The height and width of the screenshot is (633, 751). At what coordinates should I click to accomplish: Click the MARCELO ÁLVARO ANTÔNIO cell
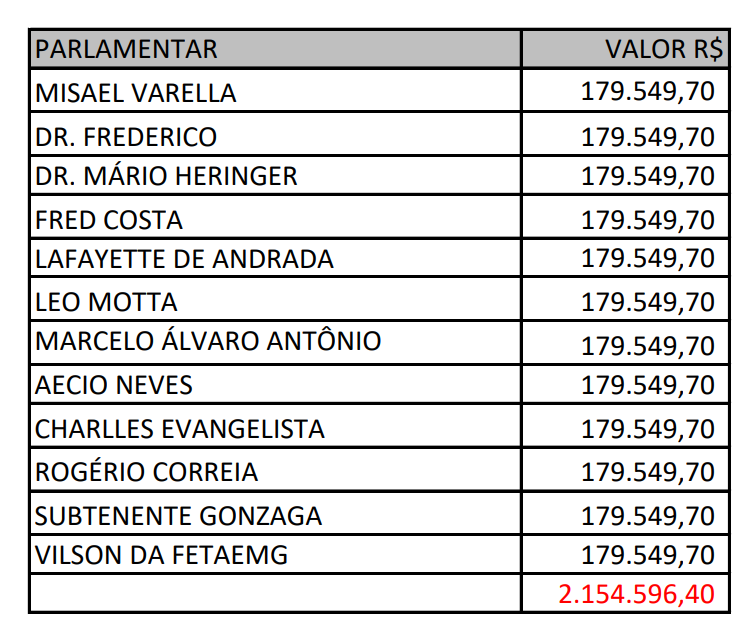208,343
